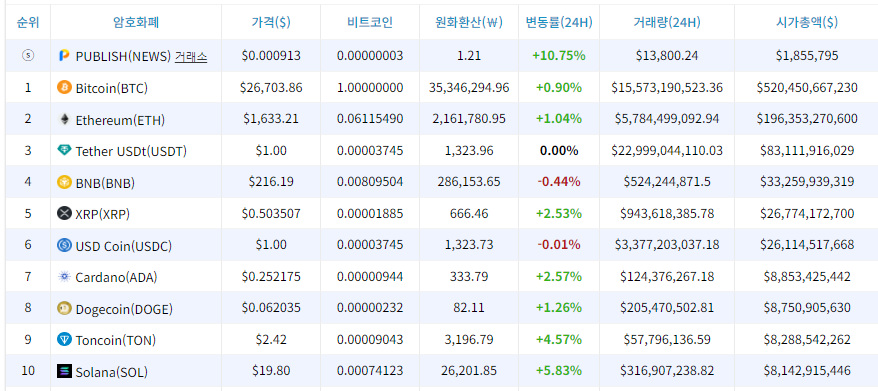Click the BNB yellow coin icon

64,182
